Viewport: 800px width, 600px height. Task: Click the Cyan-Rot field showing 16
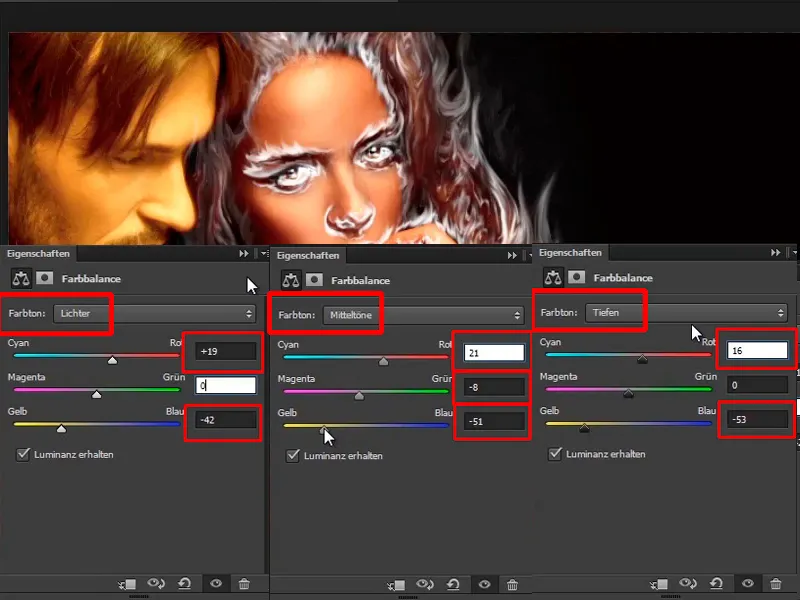pos(757,351)
